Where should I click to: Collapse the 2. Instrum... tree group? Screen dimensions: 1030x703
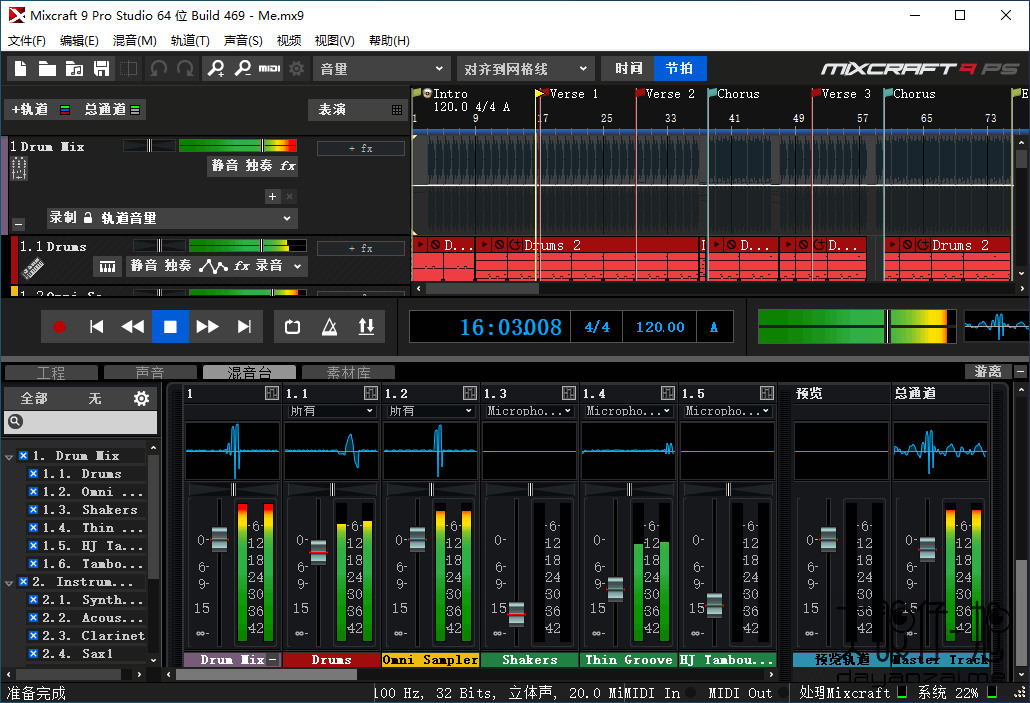(x=9, y=582)
